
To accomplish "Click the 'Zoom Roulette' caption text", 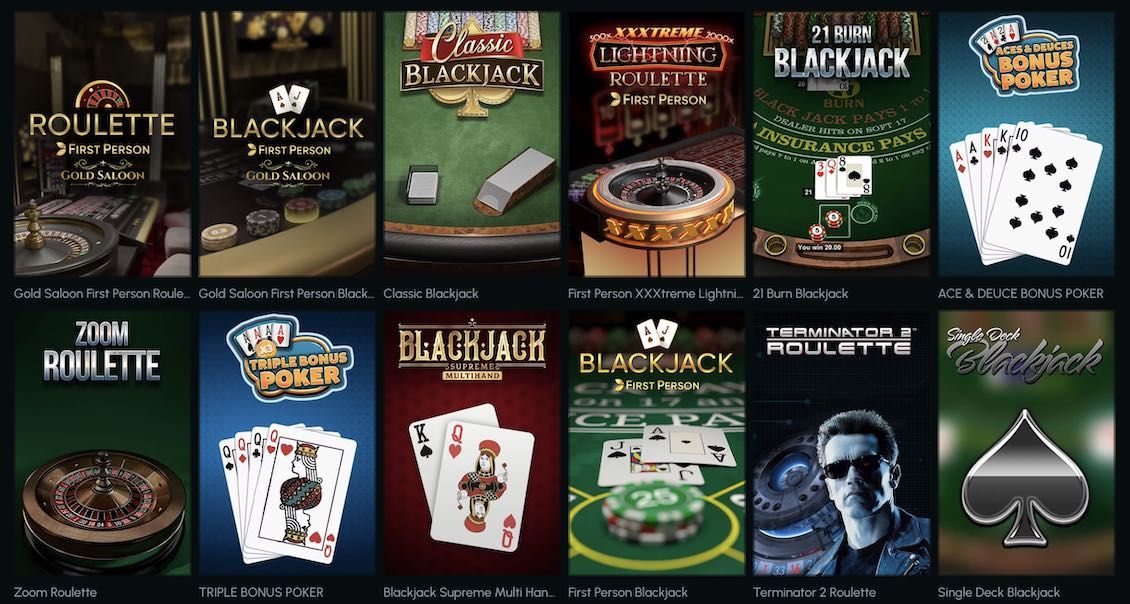I will [x=55, y=592].
